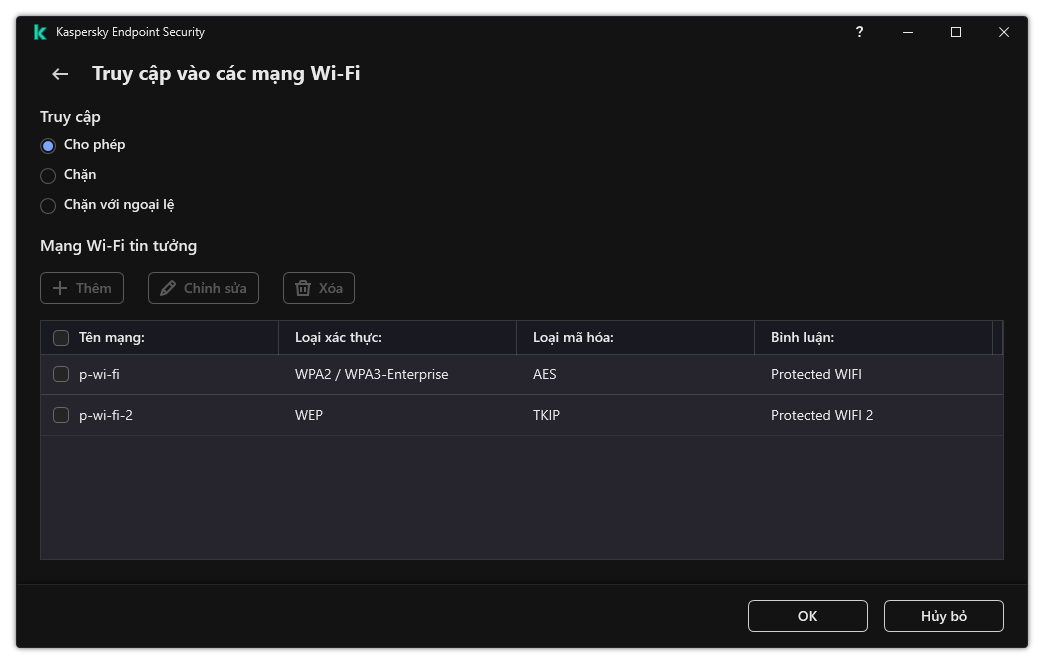The image size is (1044, 664).
Task: Click the plus icon on the Thêm button
Action: pyautogui.click(x=62, y=288)
